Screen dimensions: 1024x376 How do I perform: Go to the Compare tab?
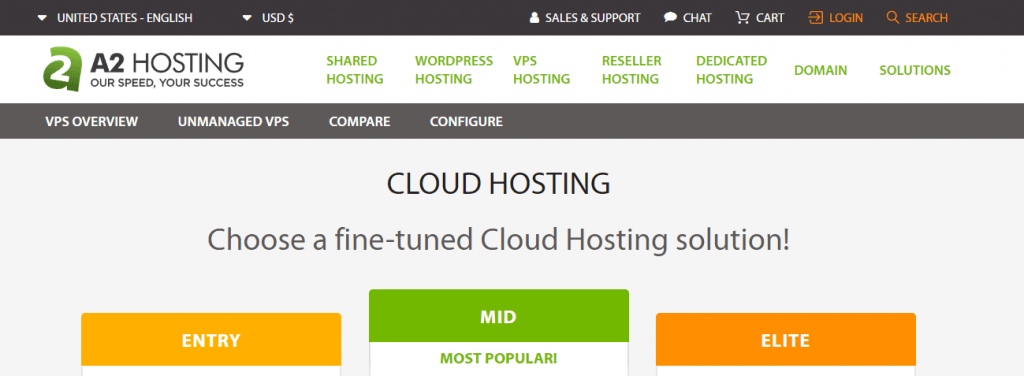[359, 121]
